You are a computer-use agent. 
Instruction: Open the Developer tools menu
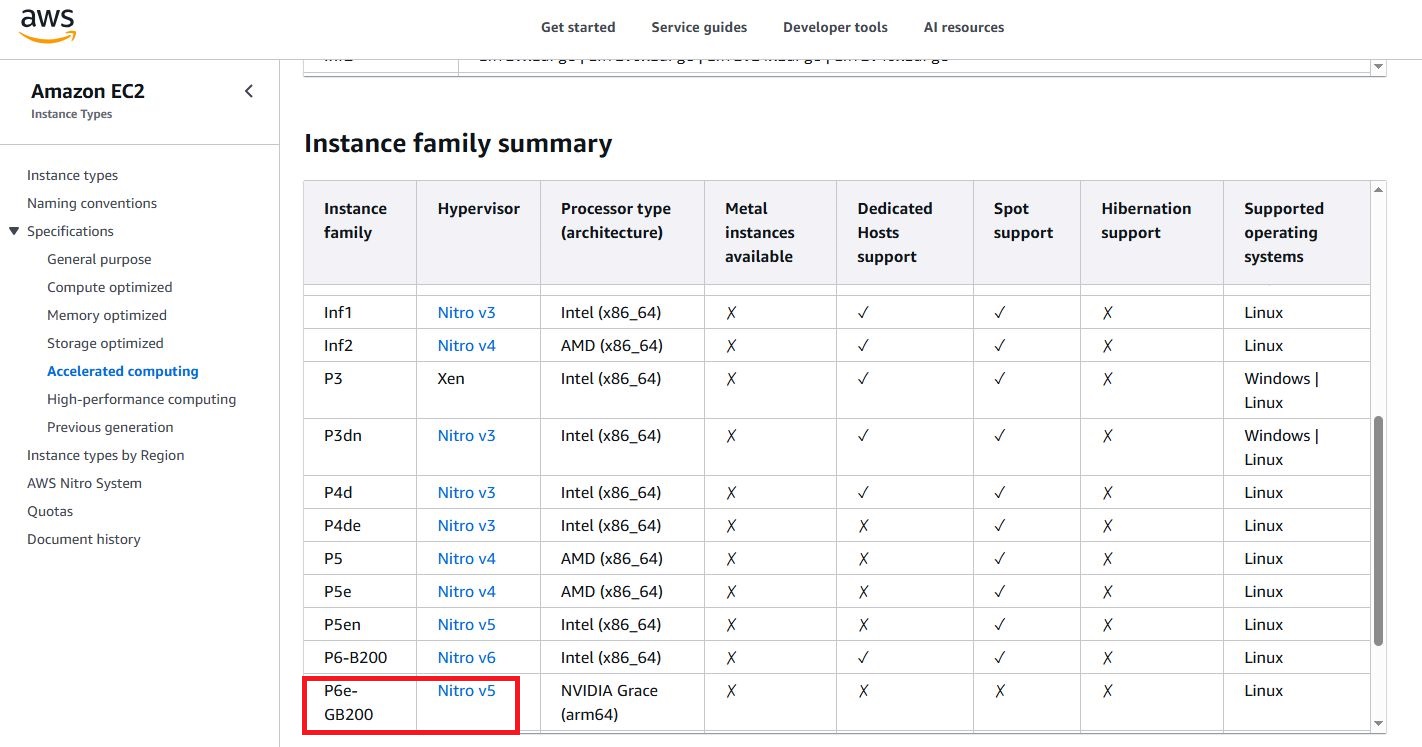click(x=835, y=27)
